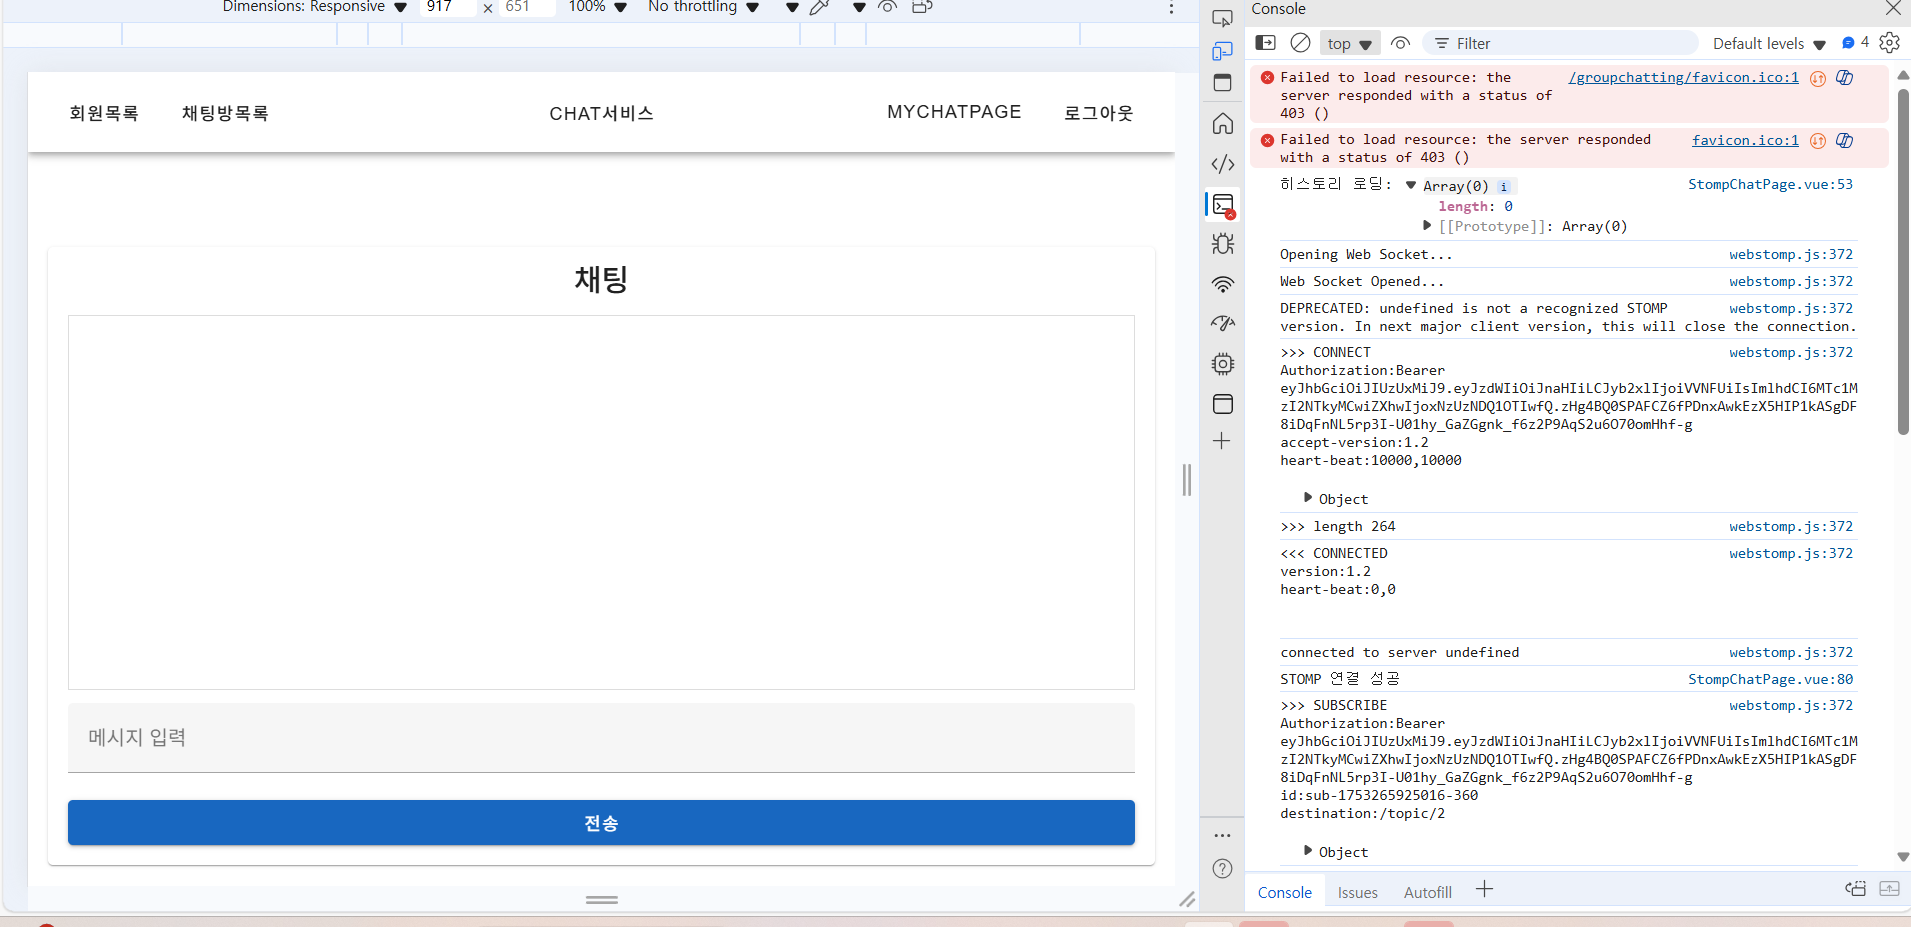Click the viewport bottom resize handle
1911x927 pixels.
tap(601, 899)
